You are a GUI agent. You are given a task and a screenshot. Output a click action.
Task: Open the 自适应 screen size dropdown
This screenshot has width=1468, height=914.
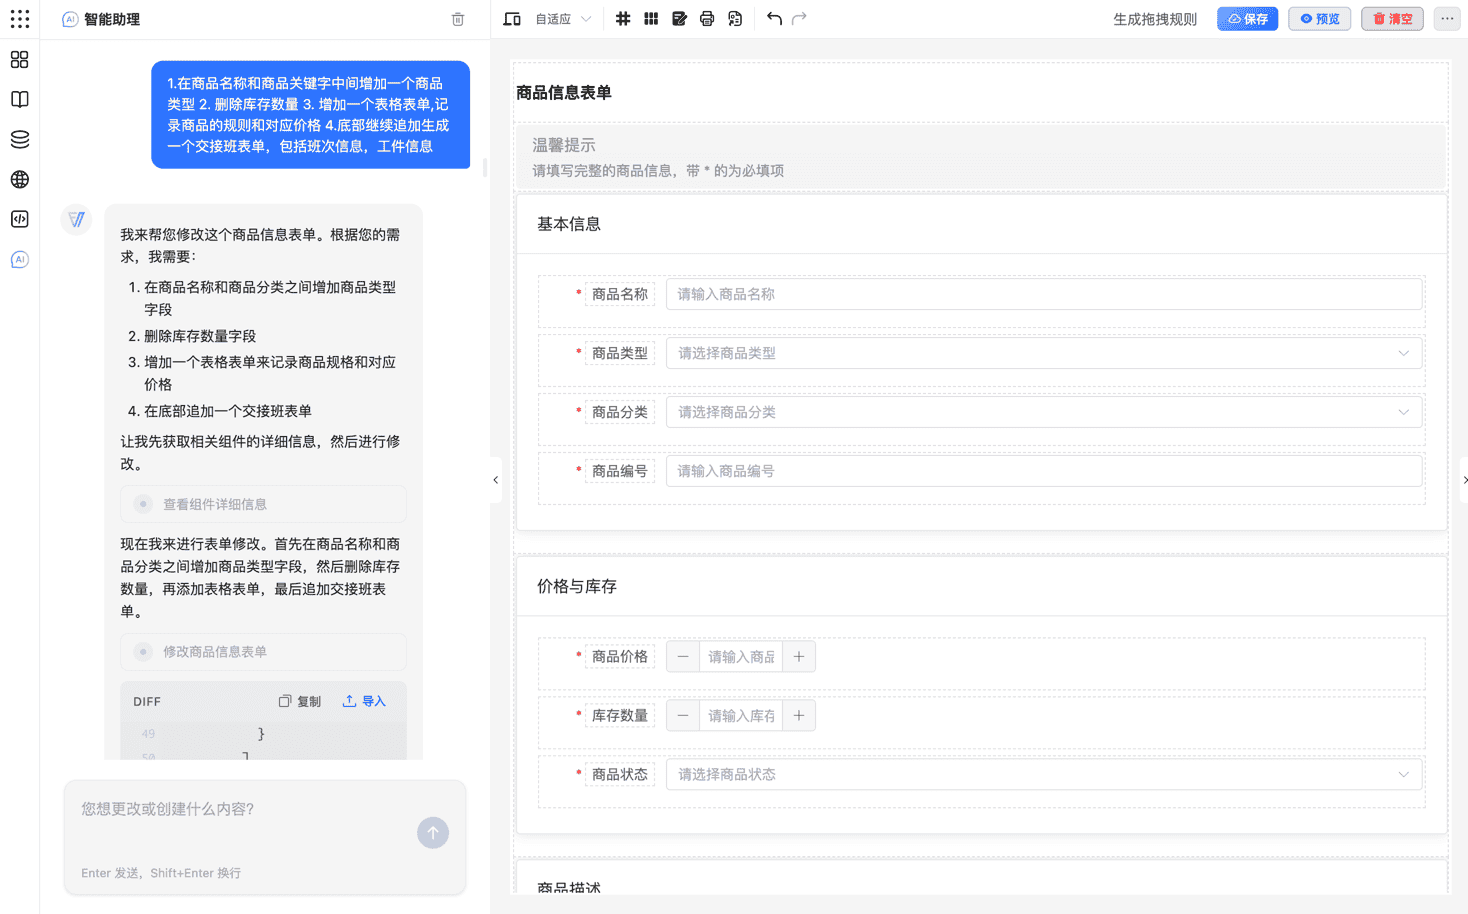(x=564, y=19)
